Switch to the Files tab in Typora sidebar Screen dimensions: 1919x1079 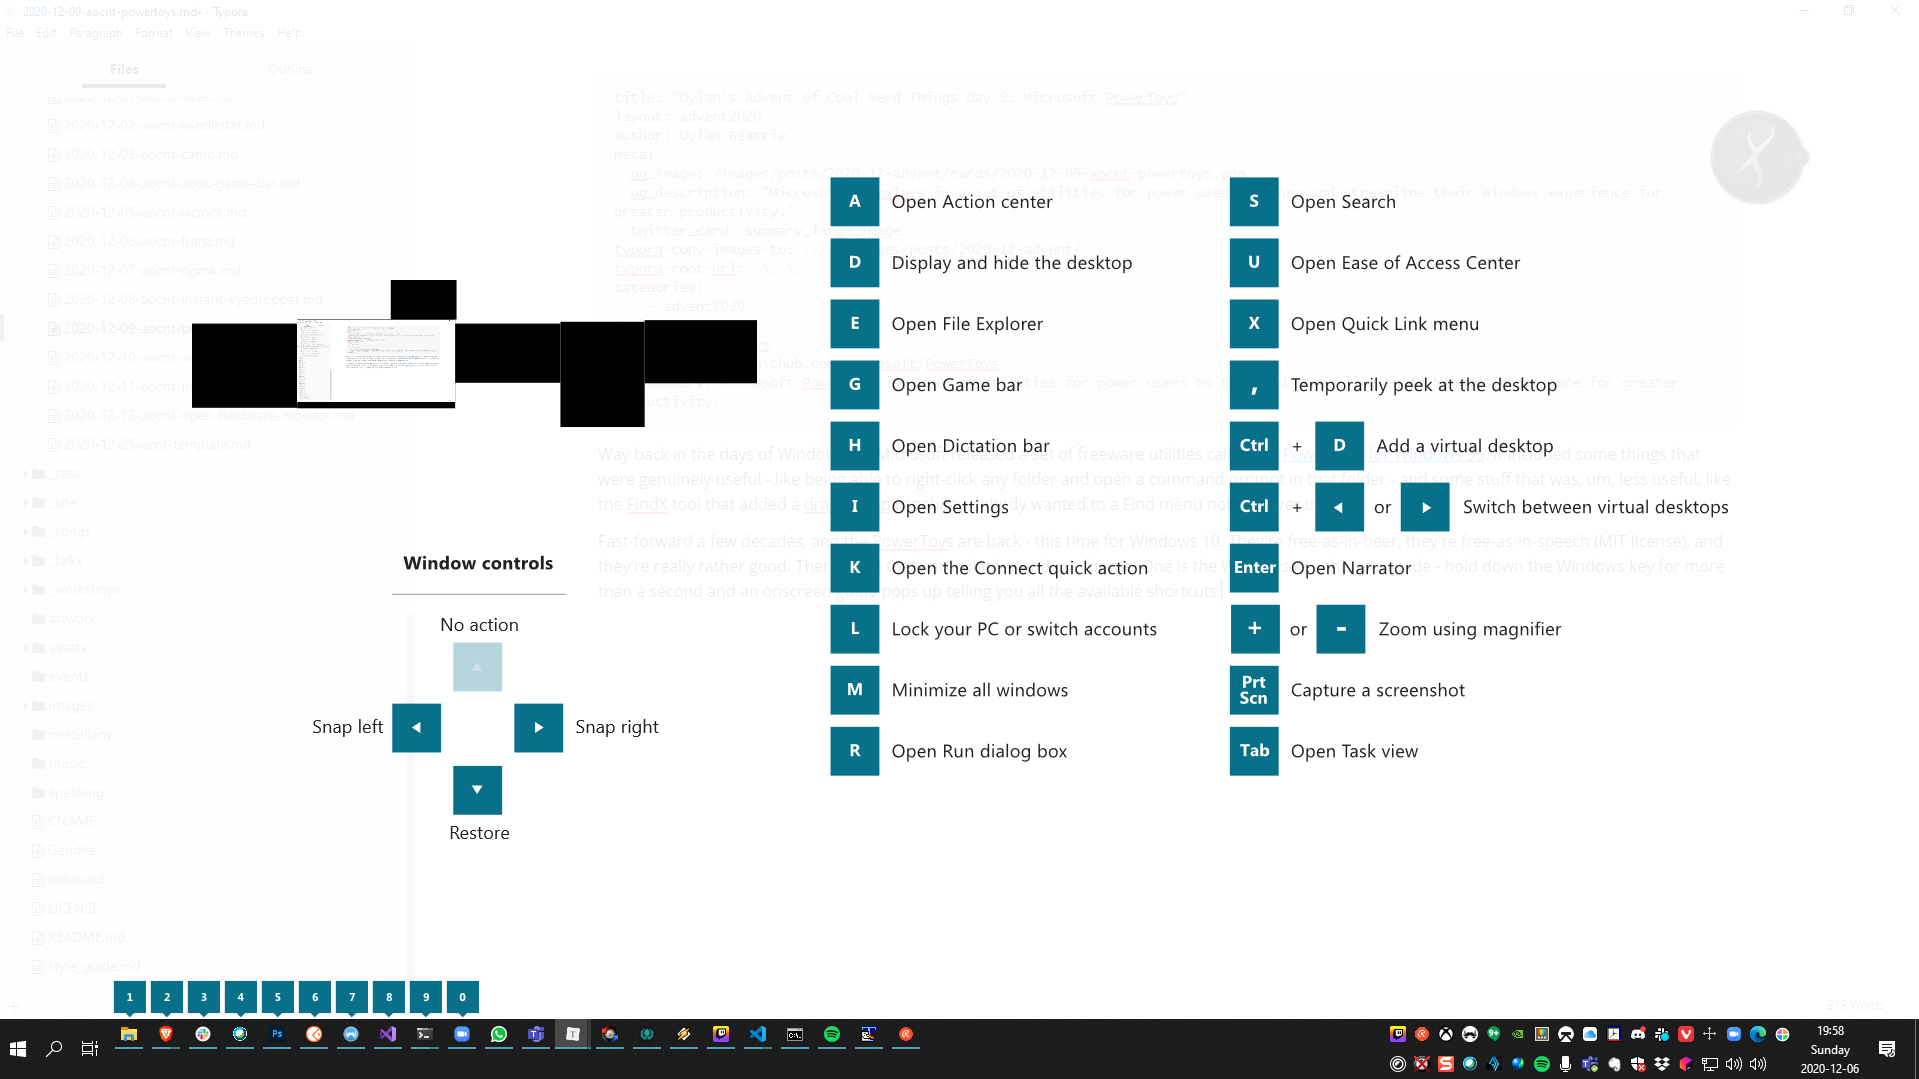click(124, 69)
